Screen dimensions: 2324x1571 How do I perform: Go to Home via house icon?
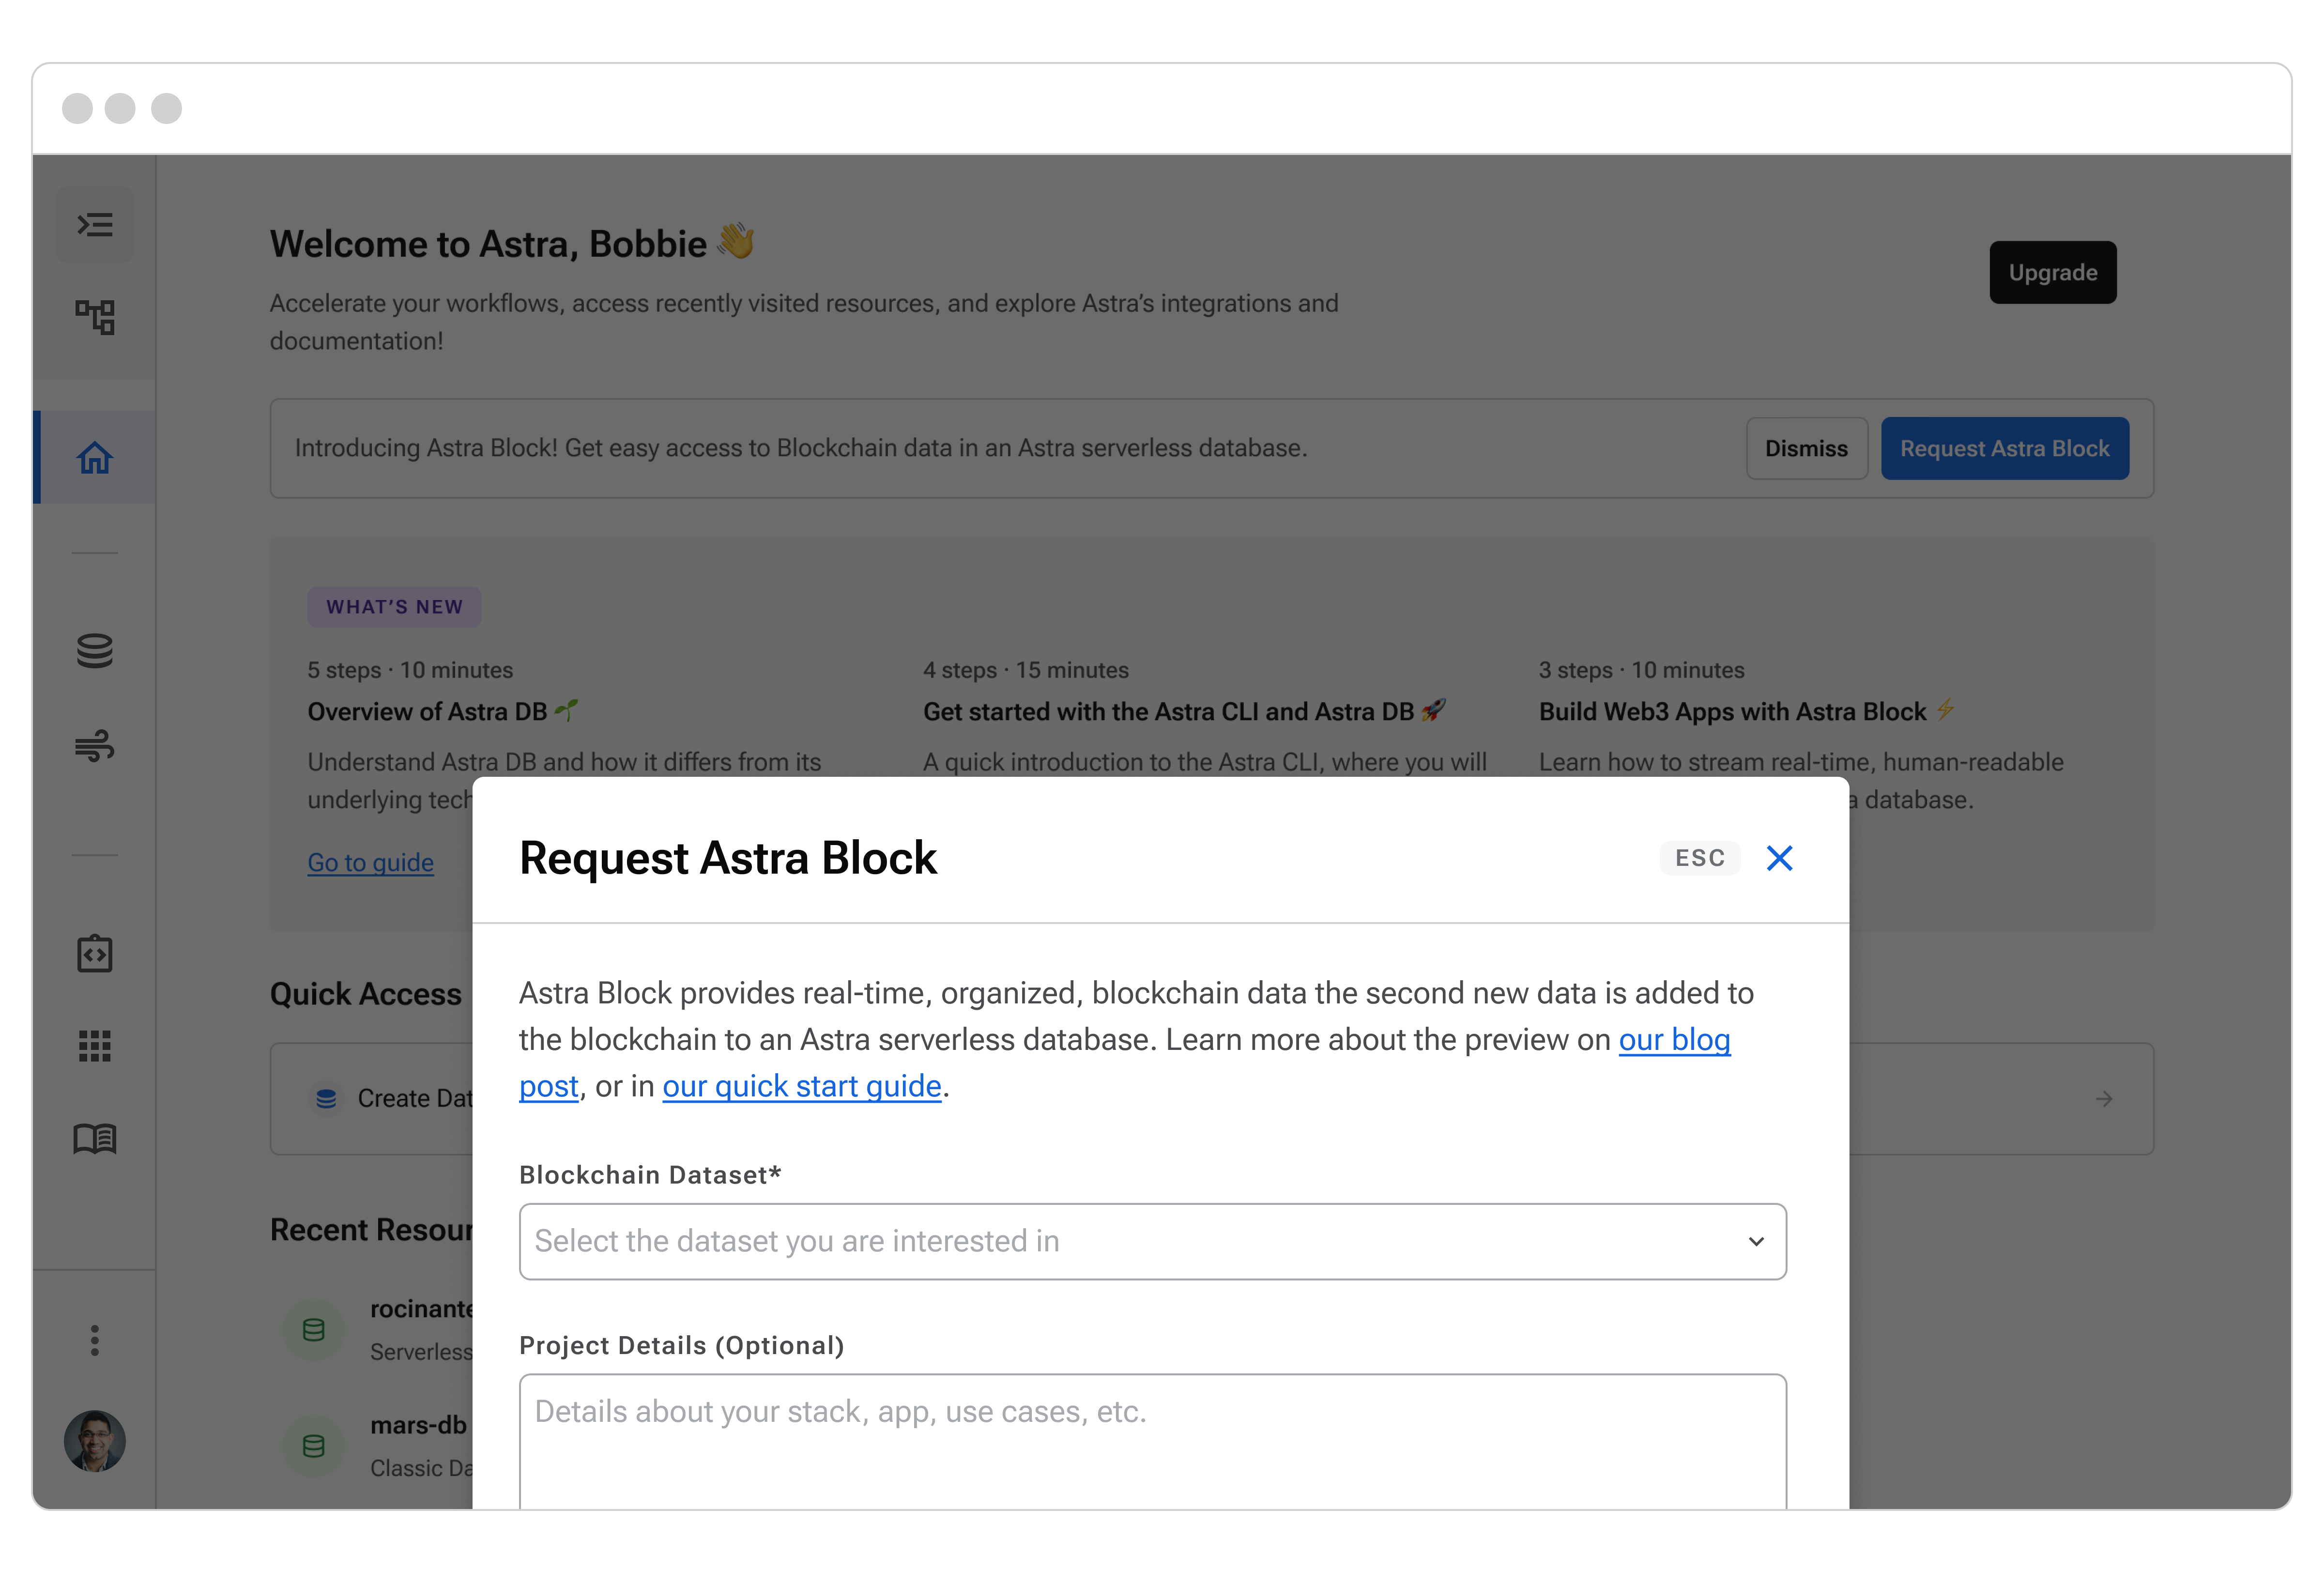[95, 458]
